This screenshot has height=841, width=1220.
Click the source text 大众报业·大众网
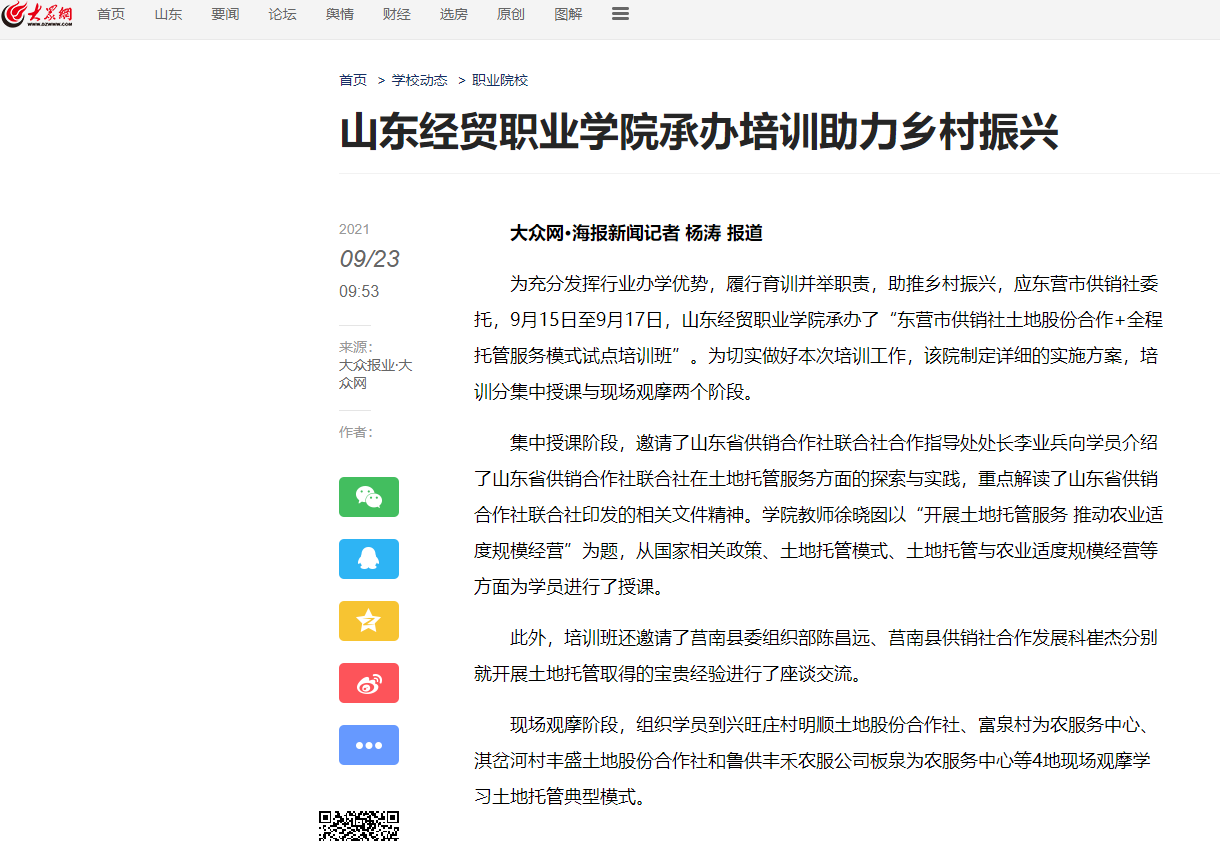[x=376, y=374]
